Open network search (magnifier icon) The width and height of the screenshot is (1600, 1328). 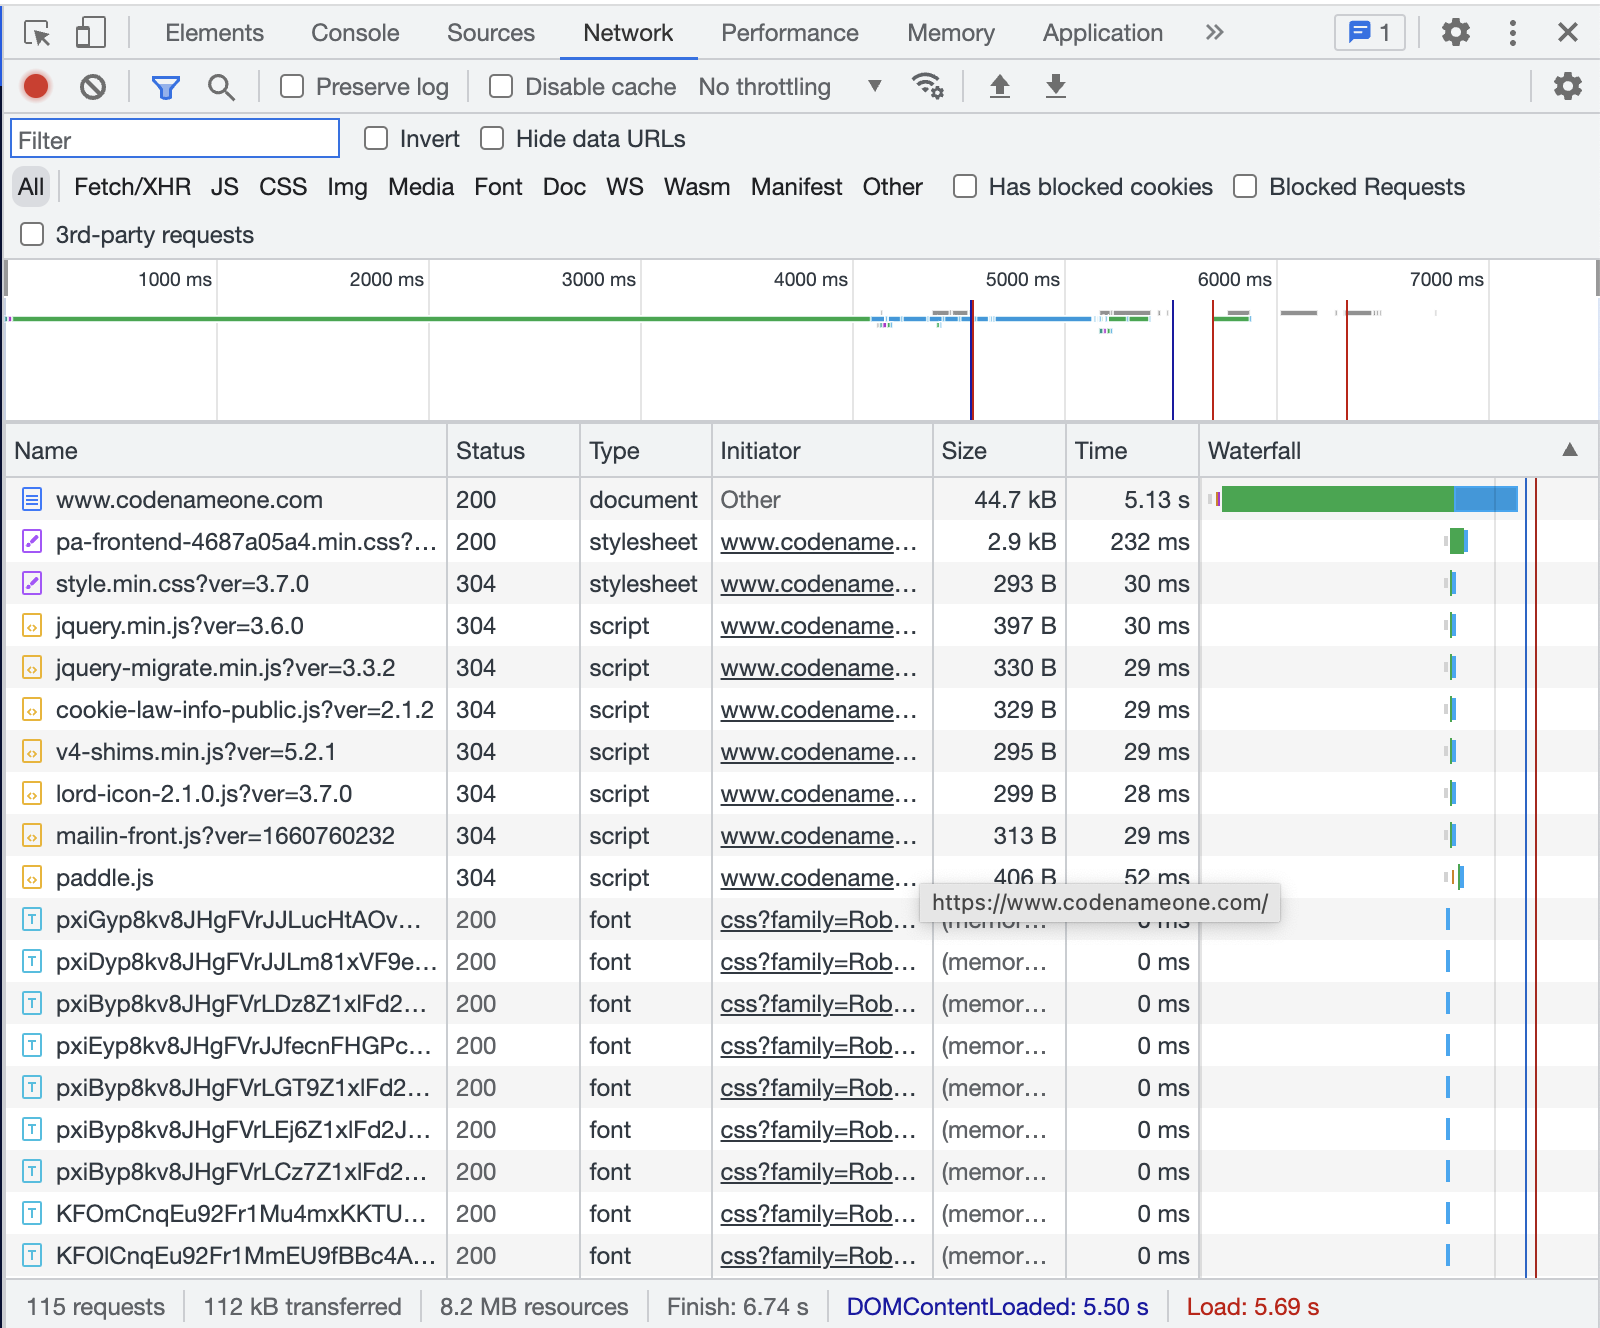[x=221, y=86]
